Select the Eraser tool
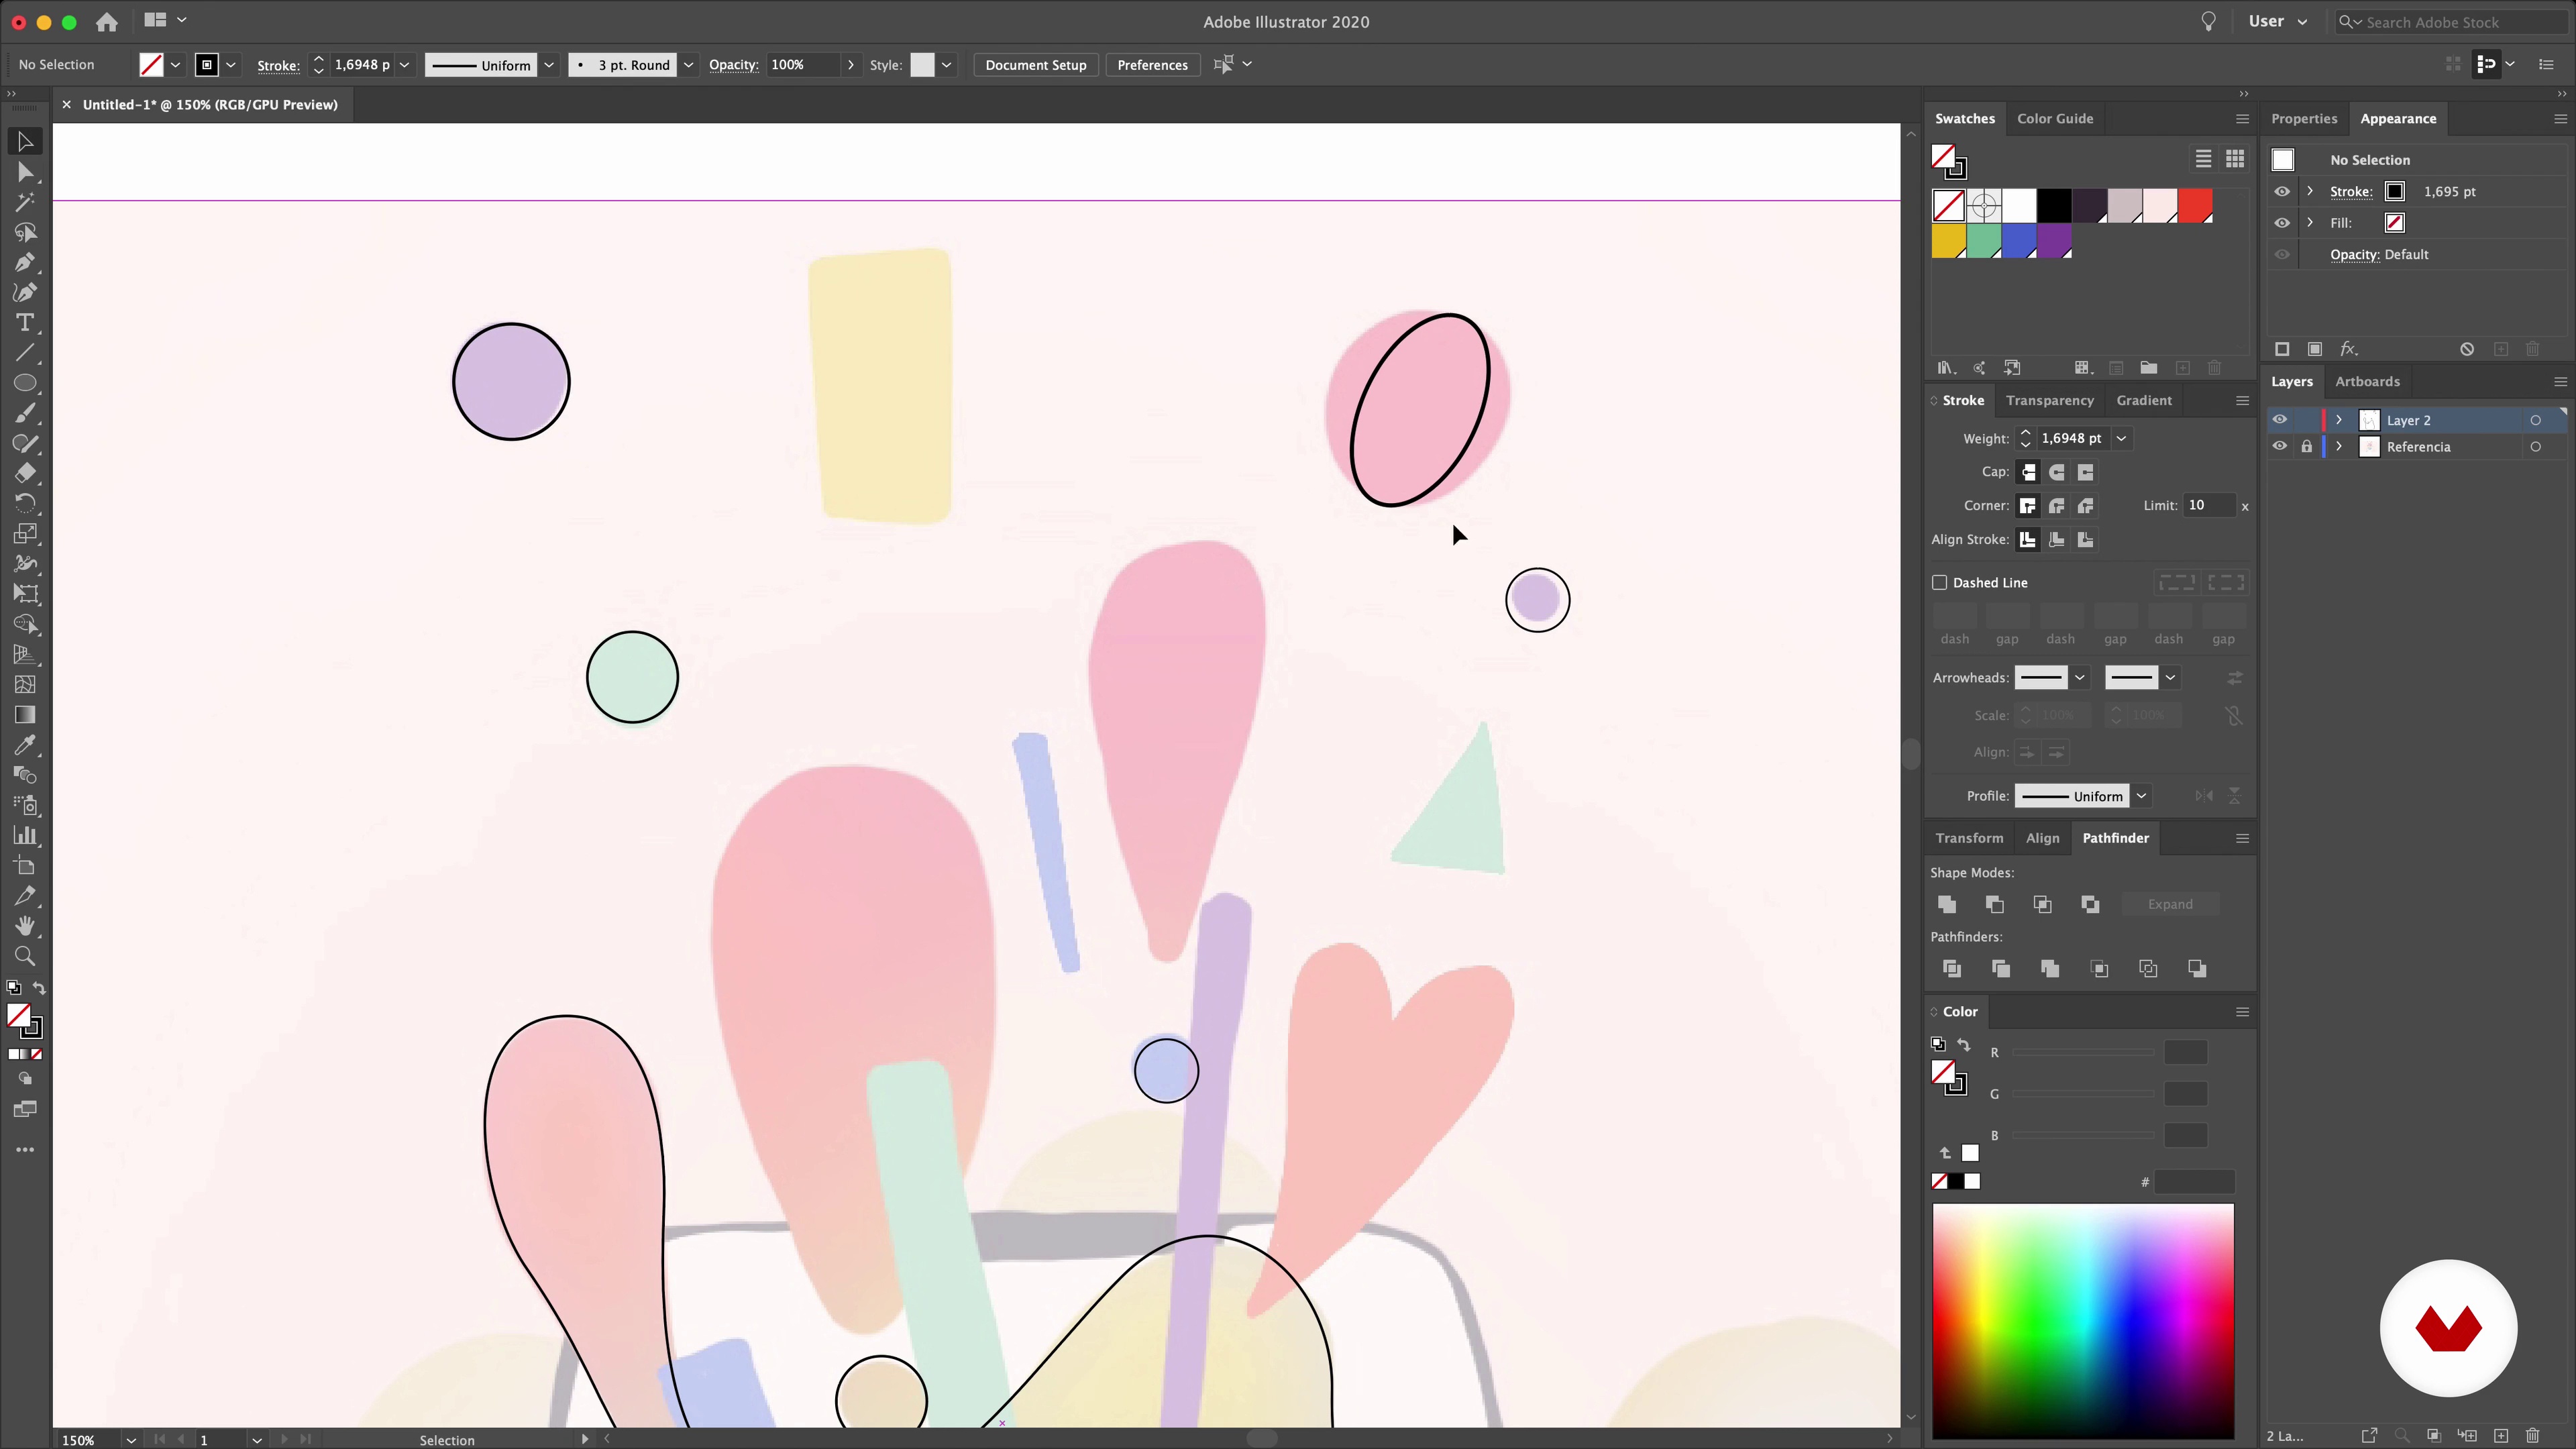 (25, 473)
